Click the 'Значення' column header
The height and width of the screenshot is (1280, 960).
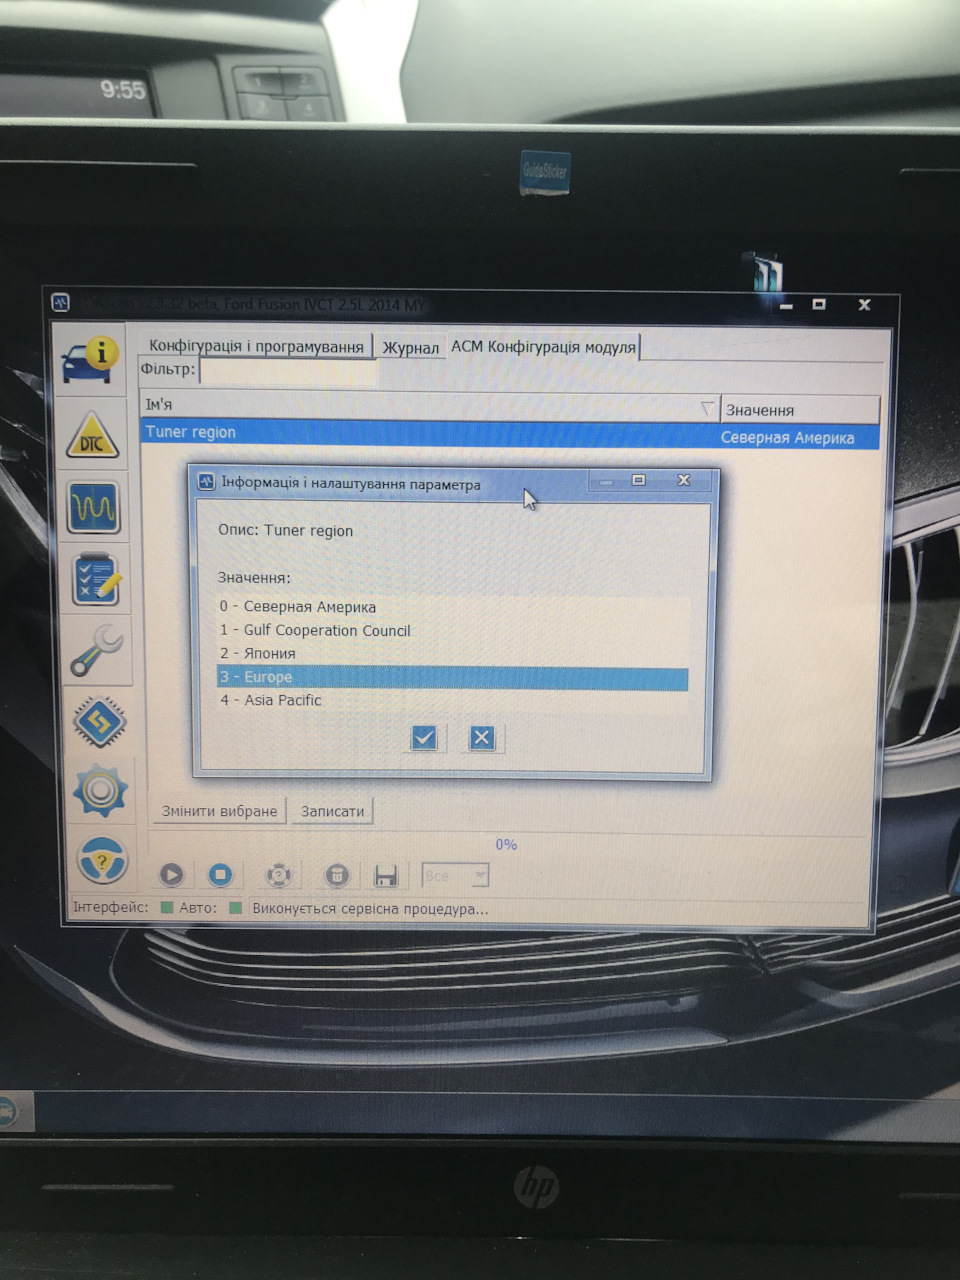(800, 409)
